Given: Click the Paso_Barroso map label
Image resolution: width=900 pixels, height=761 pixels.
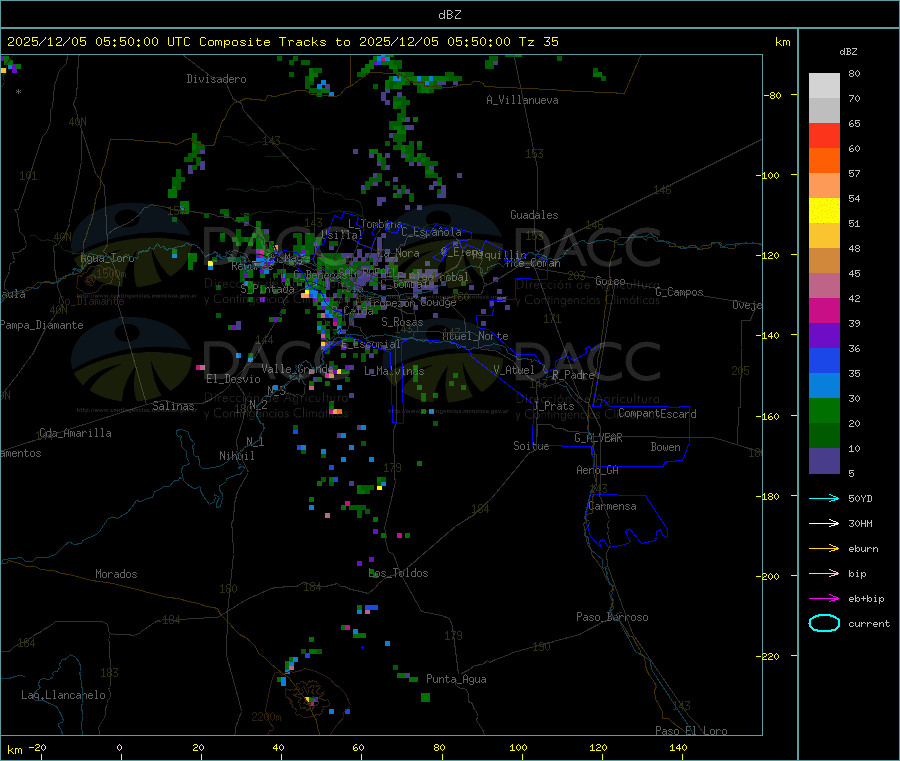Looking at the screenshot, I should [x=612, y=617].
